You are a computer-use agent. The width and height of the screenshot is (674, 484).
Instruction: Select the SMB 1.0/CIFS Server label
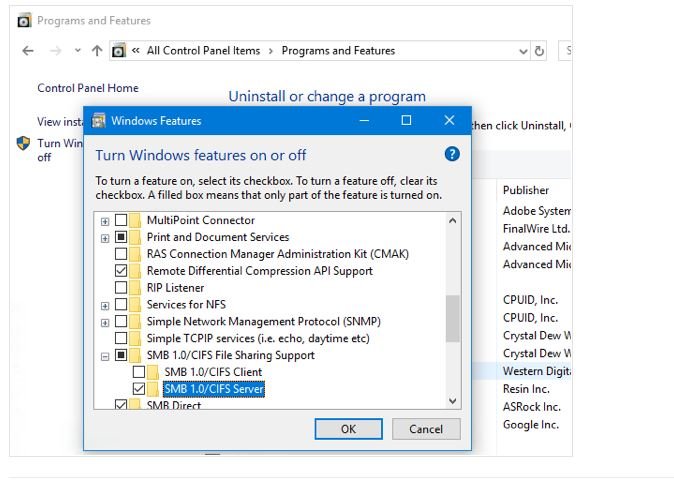coord(214,389)
